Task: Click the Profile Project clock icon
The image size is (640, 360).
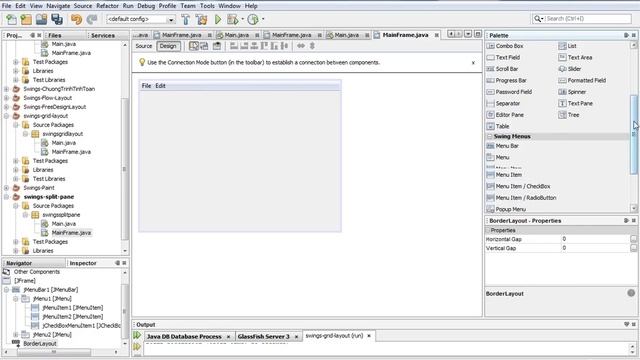Action: pos(253,19)
